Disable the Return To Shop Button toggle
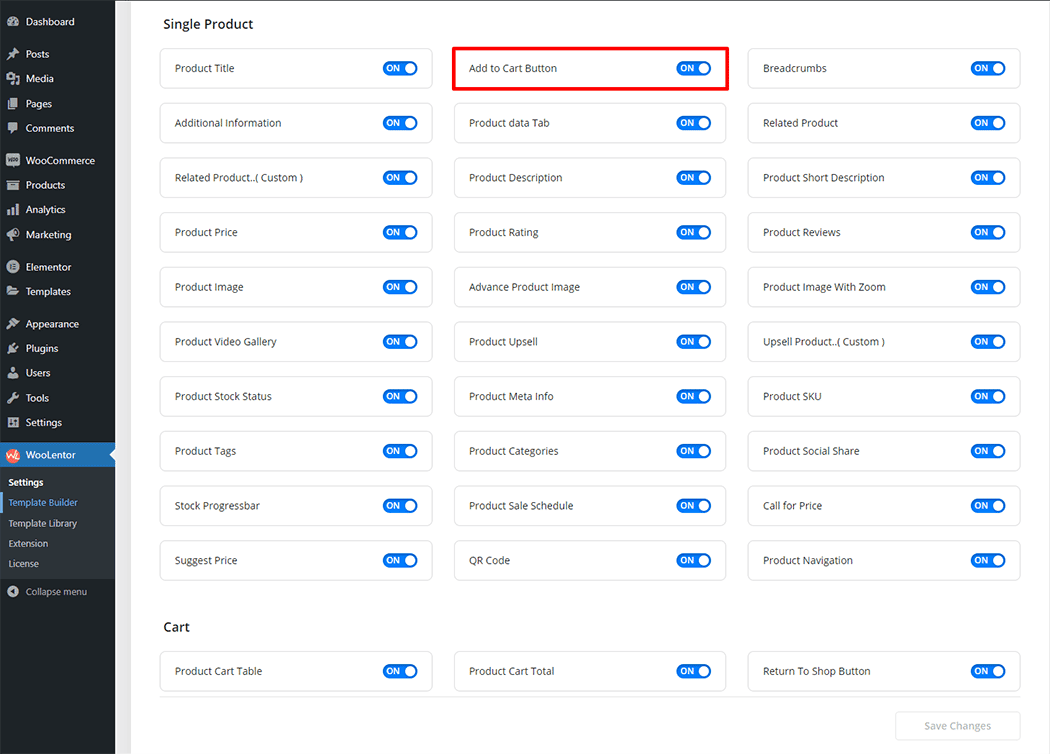Screen dimensions: 1050x754 tap(987, 672)
